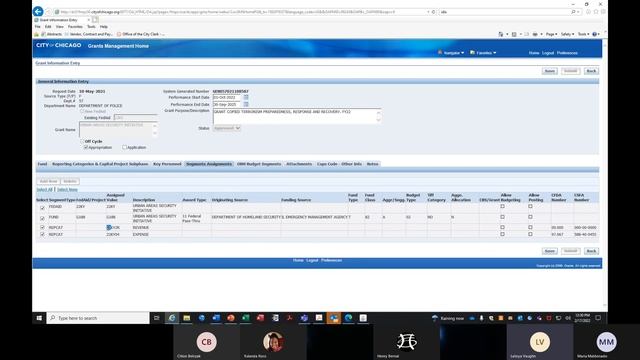
Task: Click Logout link in the blue header
Action: 548,53
